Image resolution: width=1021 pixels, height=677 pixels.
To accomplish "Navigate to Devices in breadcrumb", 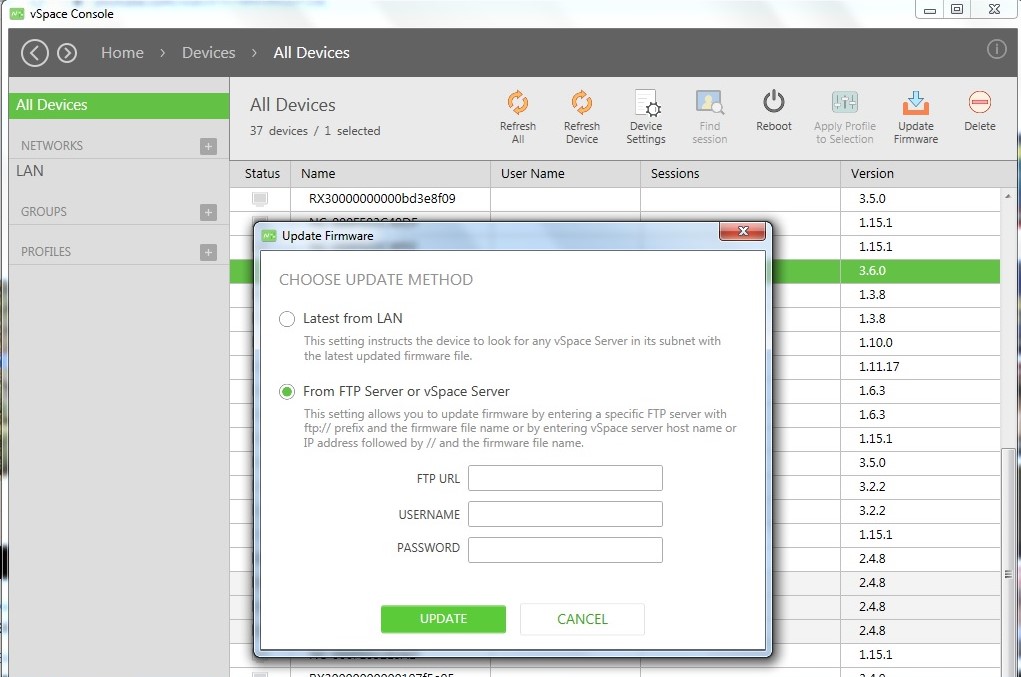I will pyautogui.click(x=208, y=53).
